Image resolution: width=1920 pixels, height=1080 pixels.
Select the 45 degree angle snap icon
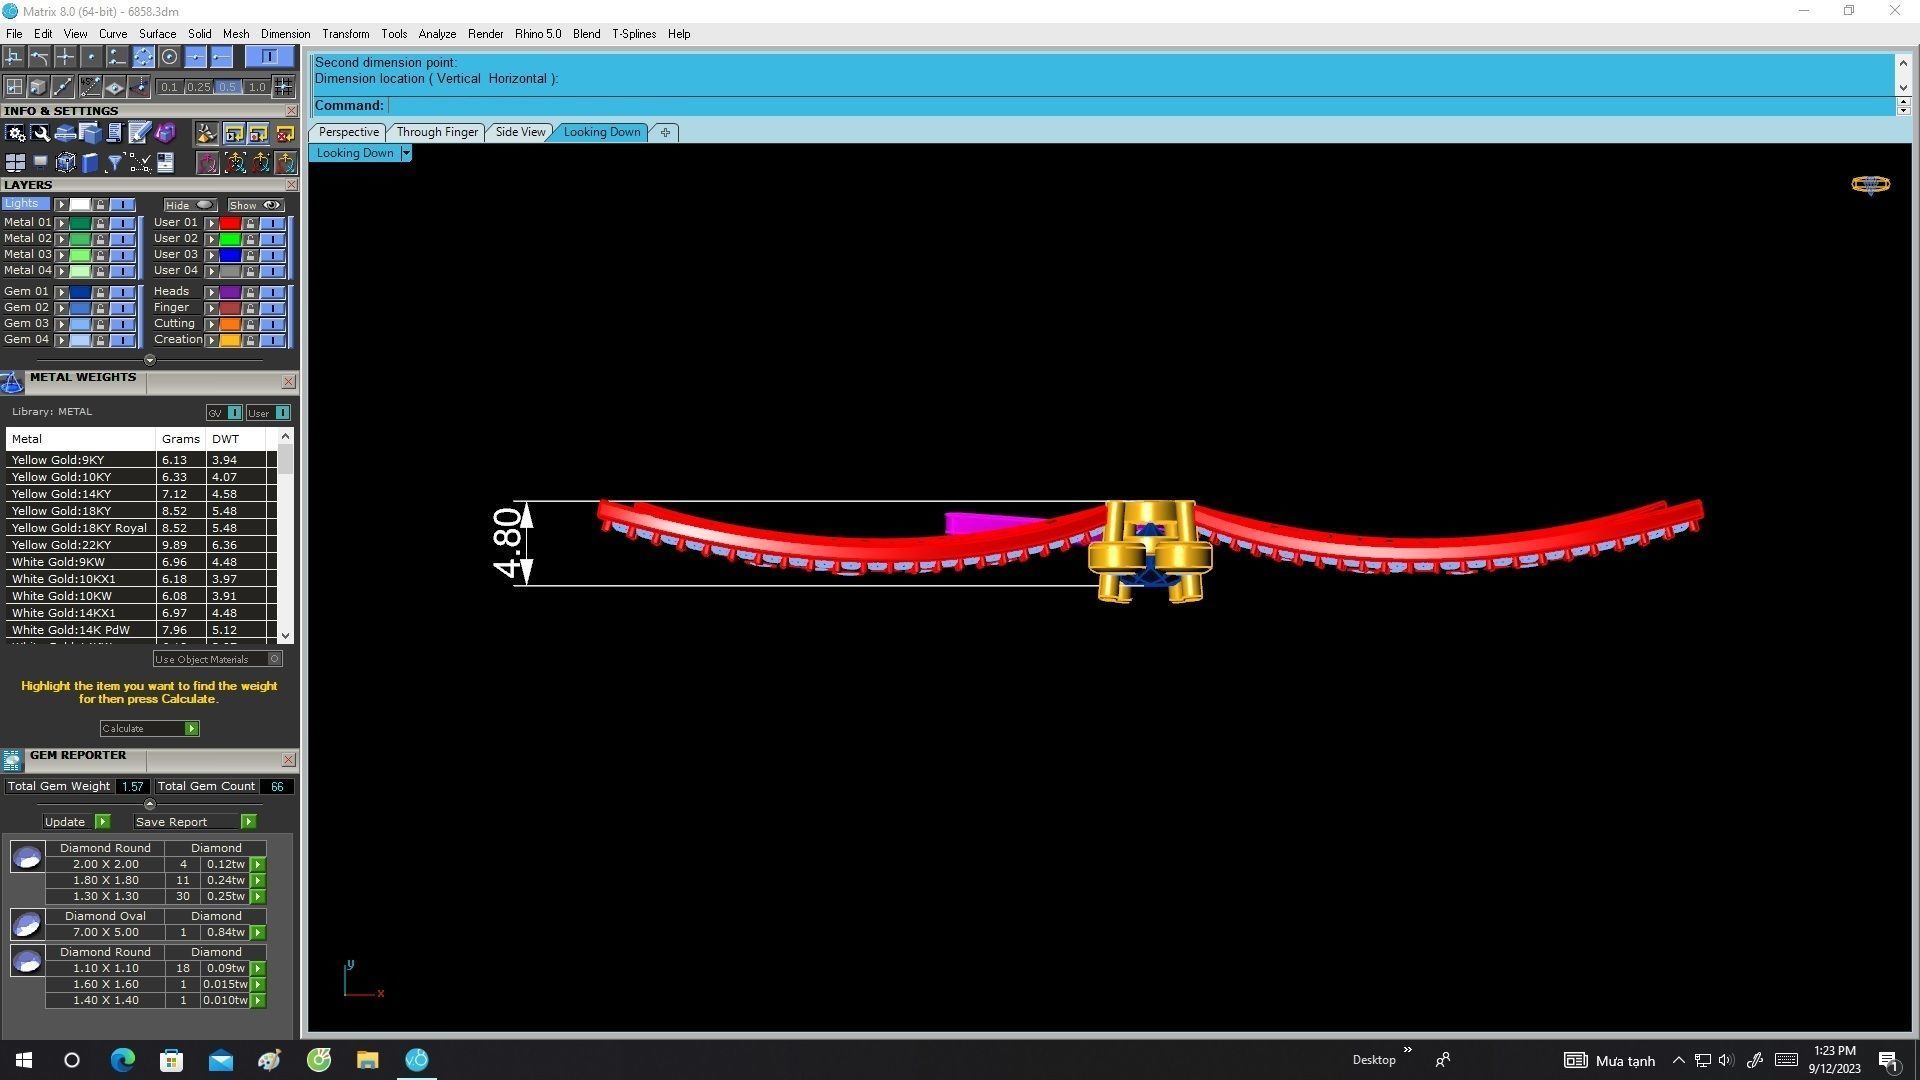pos(90,87)
